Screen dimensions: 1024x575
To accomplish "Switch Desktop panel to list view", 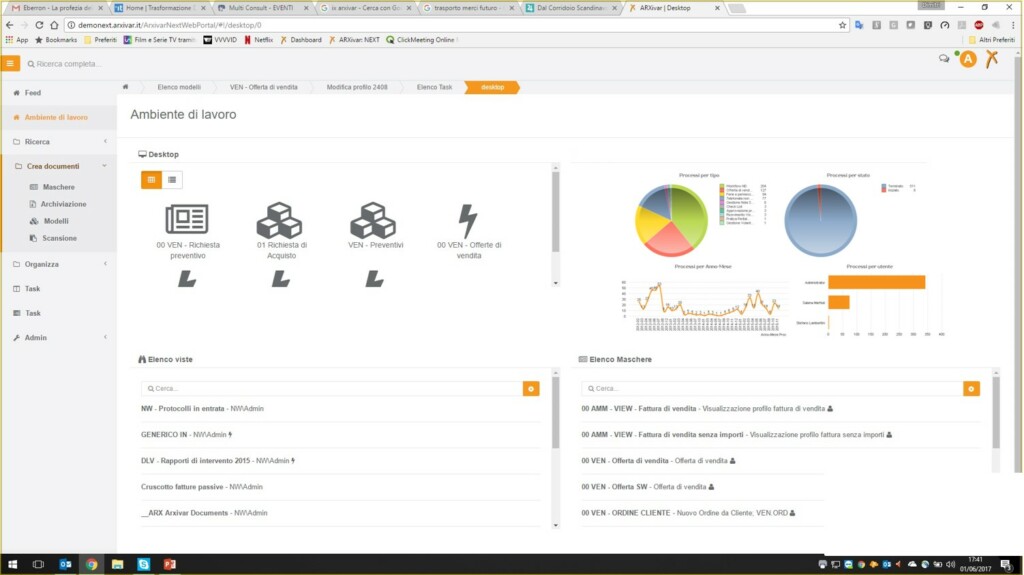I will 172,180.
